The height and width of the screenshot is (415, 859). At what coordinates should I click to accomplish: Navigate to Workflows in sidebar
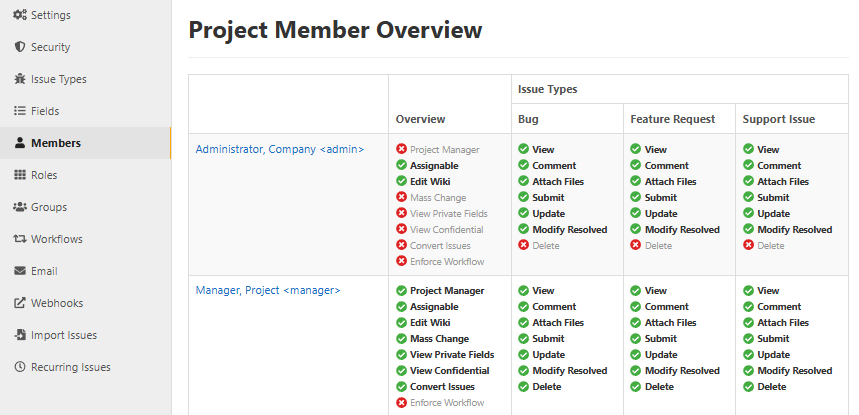(x=85, y=239)
